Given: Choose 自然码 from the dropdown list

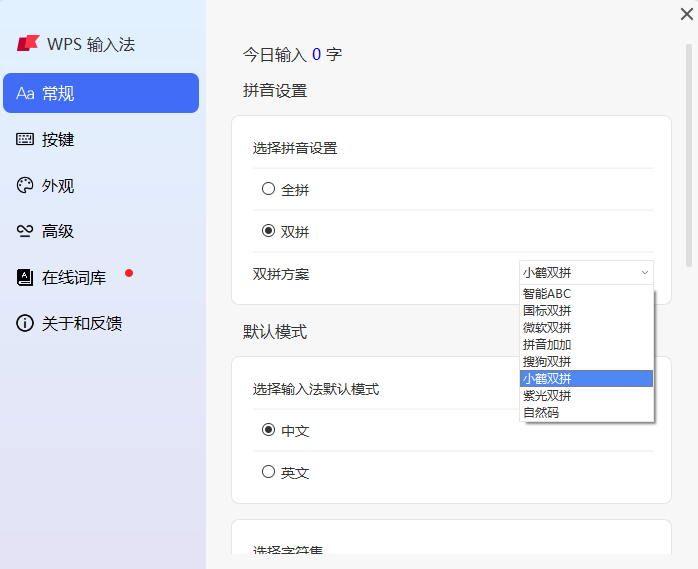Looking at the screenshot, I should (586, 412).
